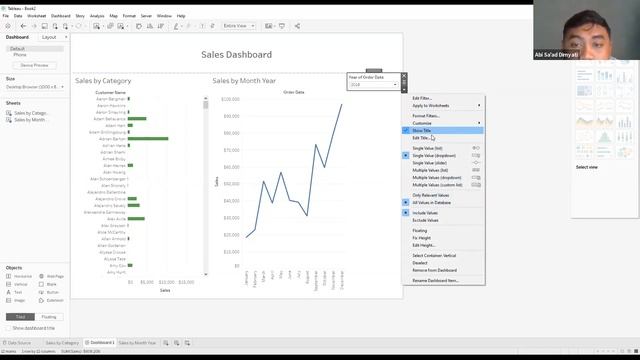Image resolution: width=640 pixels, height=360 pixels.
Task: Select the Image object
Action: [16, 300]
